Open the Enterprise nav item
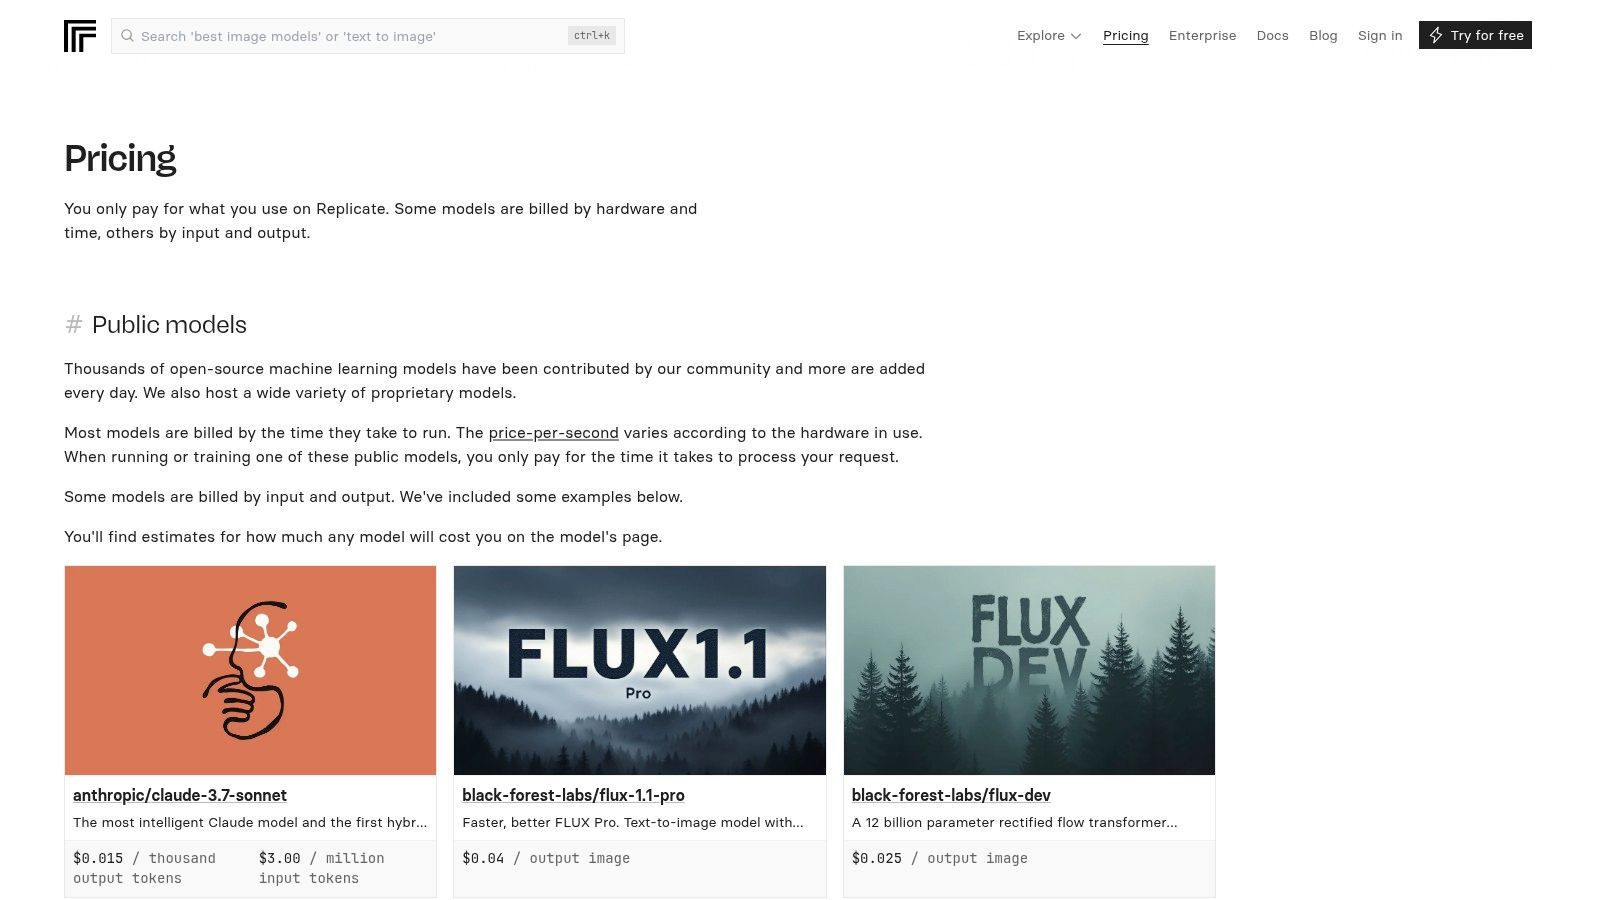The width and height of the screenshot is (1600, 900). 1202,35
